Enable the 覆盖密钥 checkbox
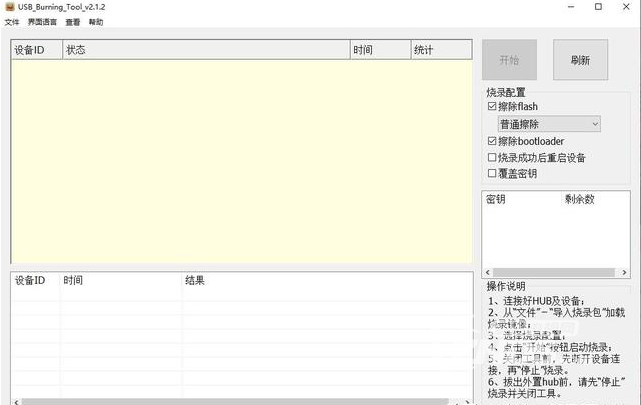641x405 pixels. click(492, 173)
